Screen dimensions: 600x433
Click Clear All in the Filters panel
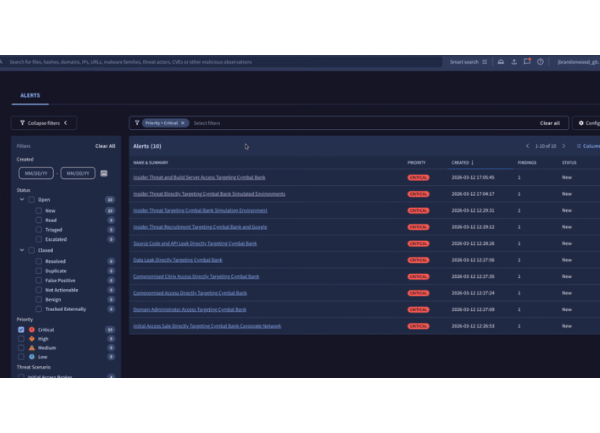[x=105, y=146]
